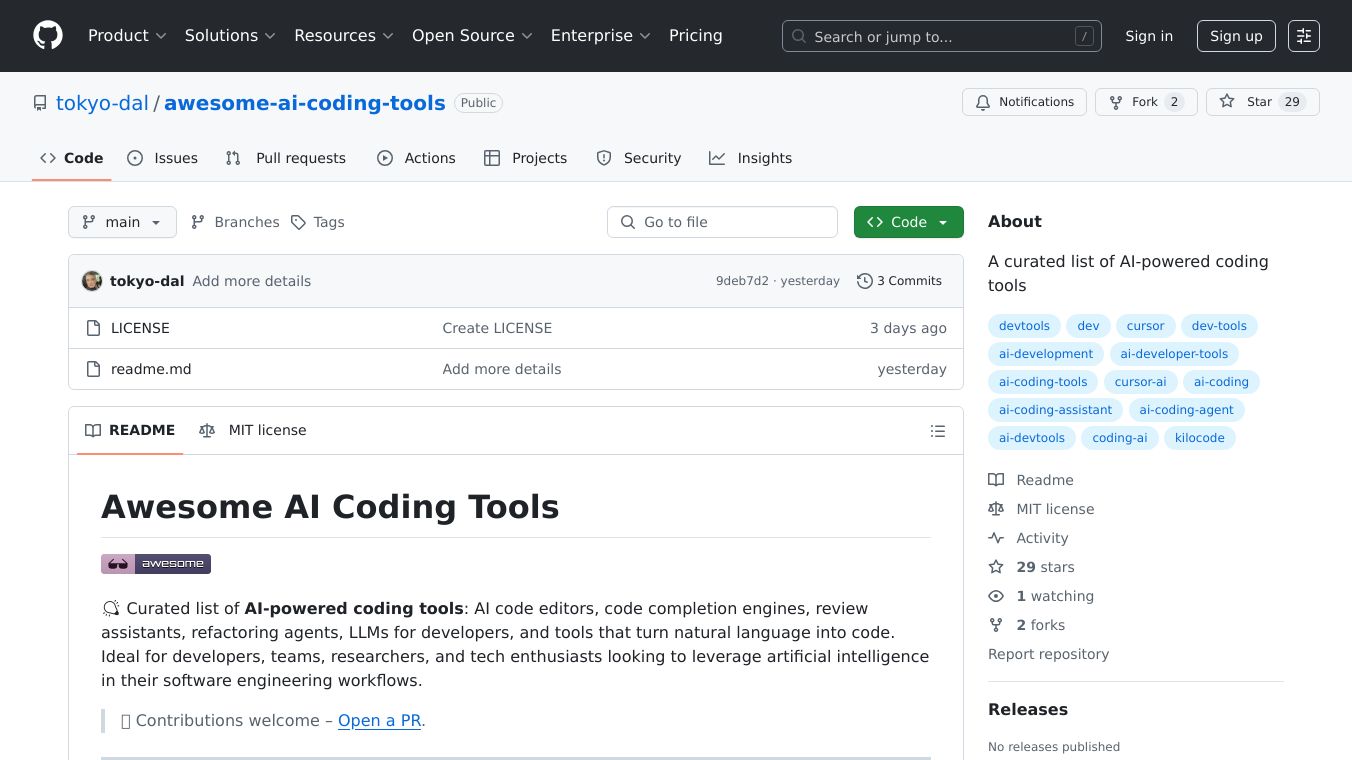Image resolution: width=1352 pixels, height=760 pixels.
Task: Click the GitHub logo icon
Action: point(48,36)
